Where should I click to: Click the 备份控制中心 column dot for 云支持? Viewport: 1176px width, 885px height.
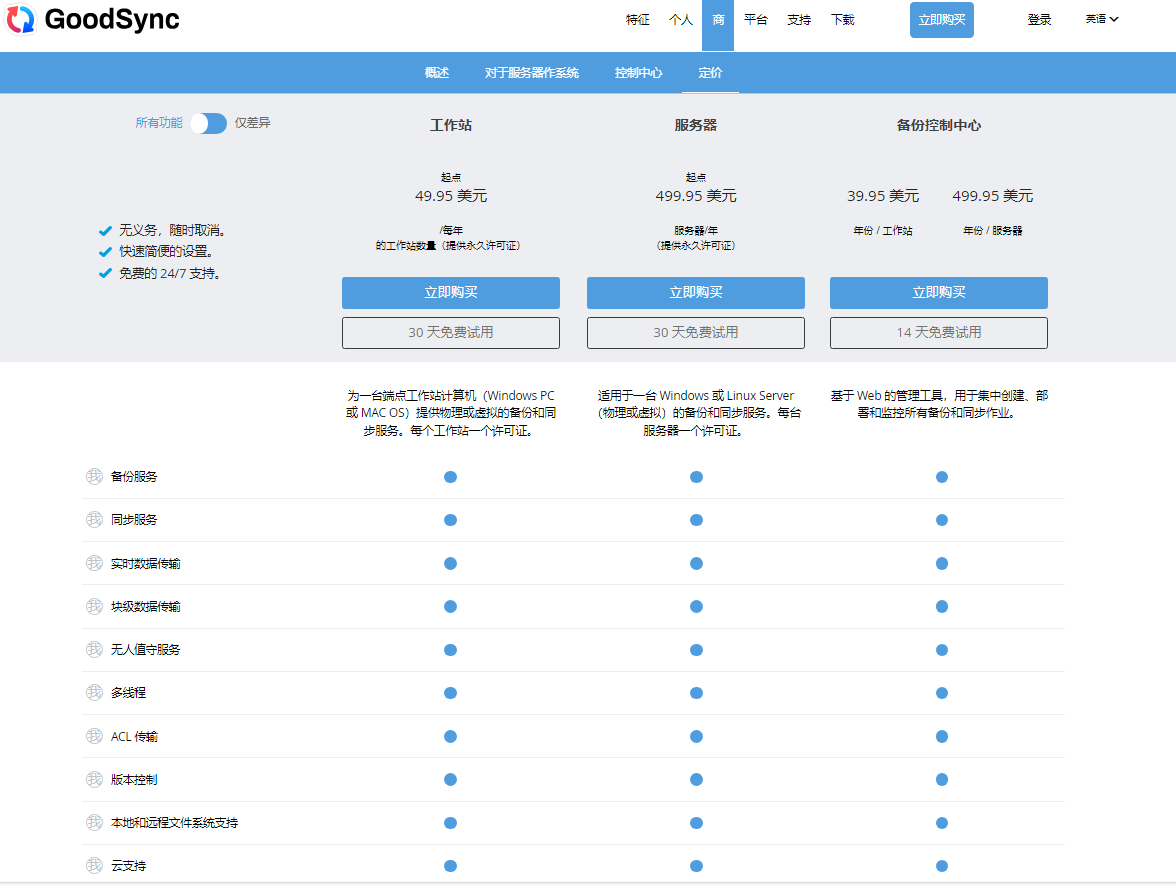point(941,866)
